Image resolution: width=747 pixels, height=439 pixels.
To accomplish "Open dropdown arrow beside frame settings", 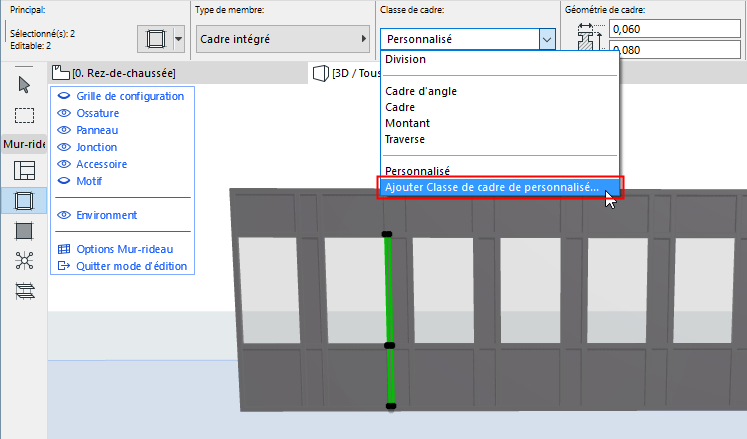I will point(179,39).
